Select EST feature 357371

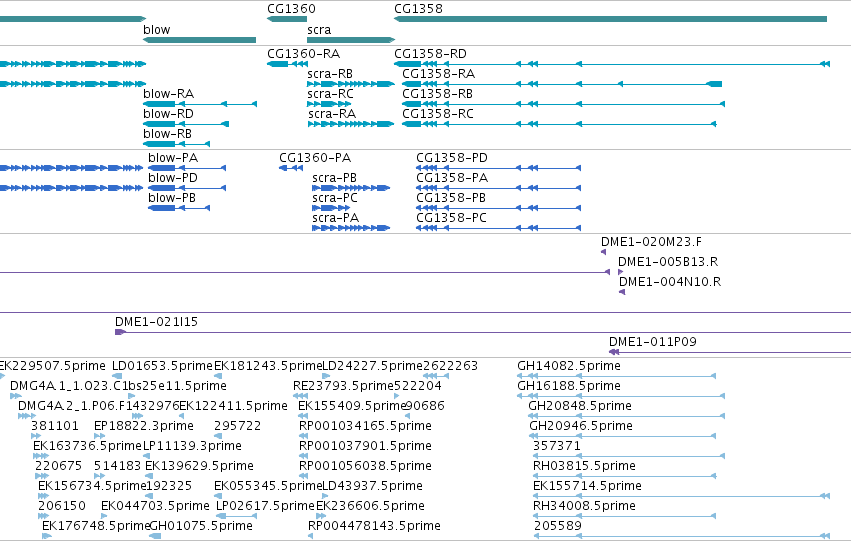point(629,457)
